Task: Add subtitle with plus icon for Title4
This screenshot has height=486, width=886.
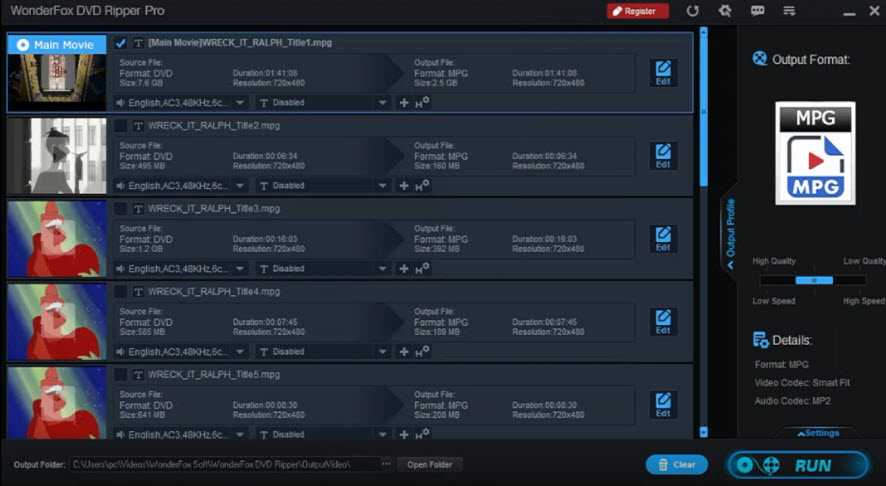Action: pyautogui.click(x=404, y=352)
